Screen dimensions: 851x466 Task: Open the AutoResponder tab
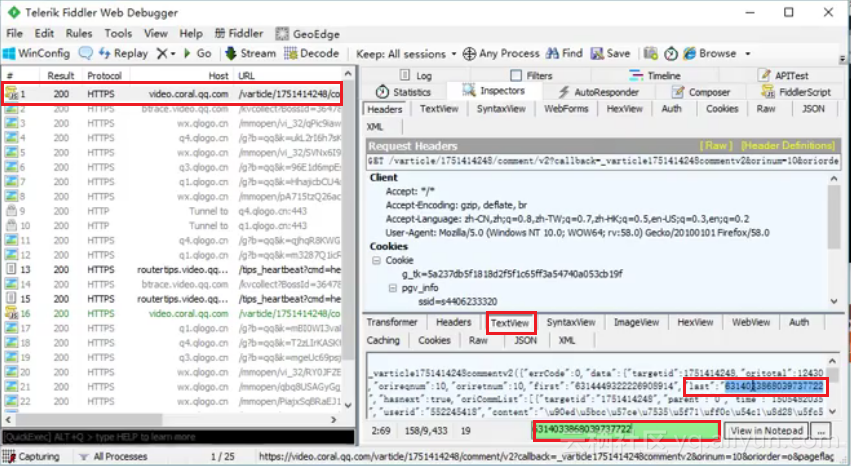pos(599,92)
